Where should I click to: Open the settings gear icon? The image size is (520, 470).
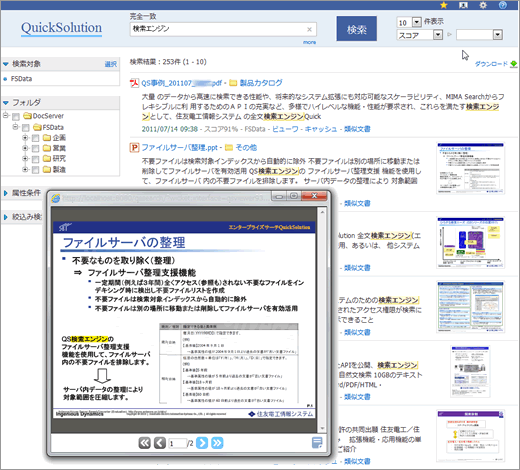[483, 5]
